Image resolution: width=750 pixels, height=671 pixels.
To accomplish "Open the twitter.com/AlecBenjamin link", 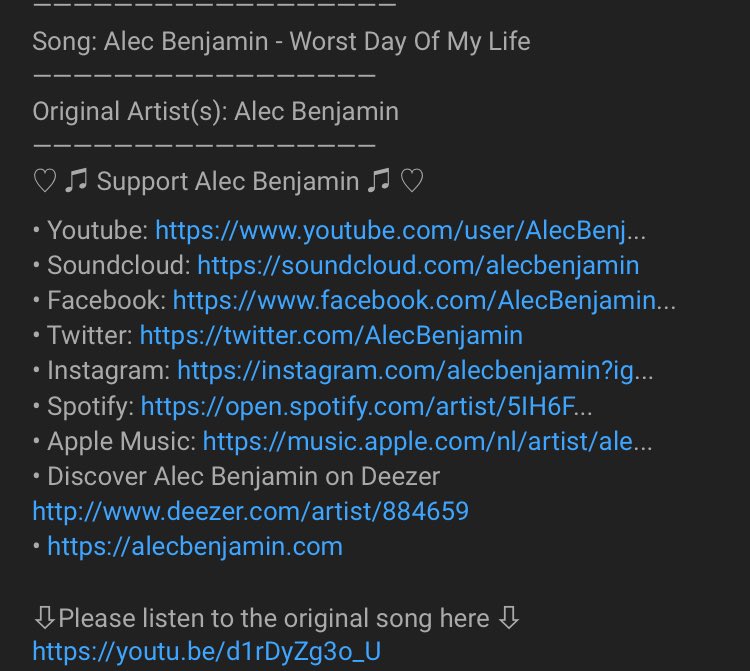I will click(331, 336).
